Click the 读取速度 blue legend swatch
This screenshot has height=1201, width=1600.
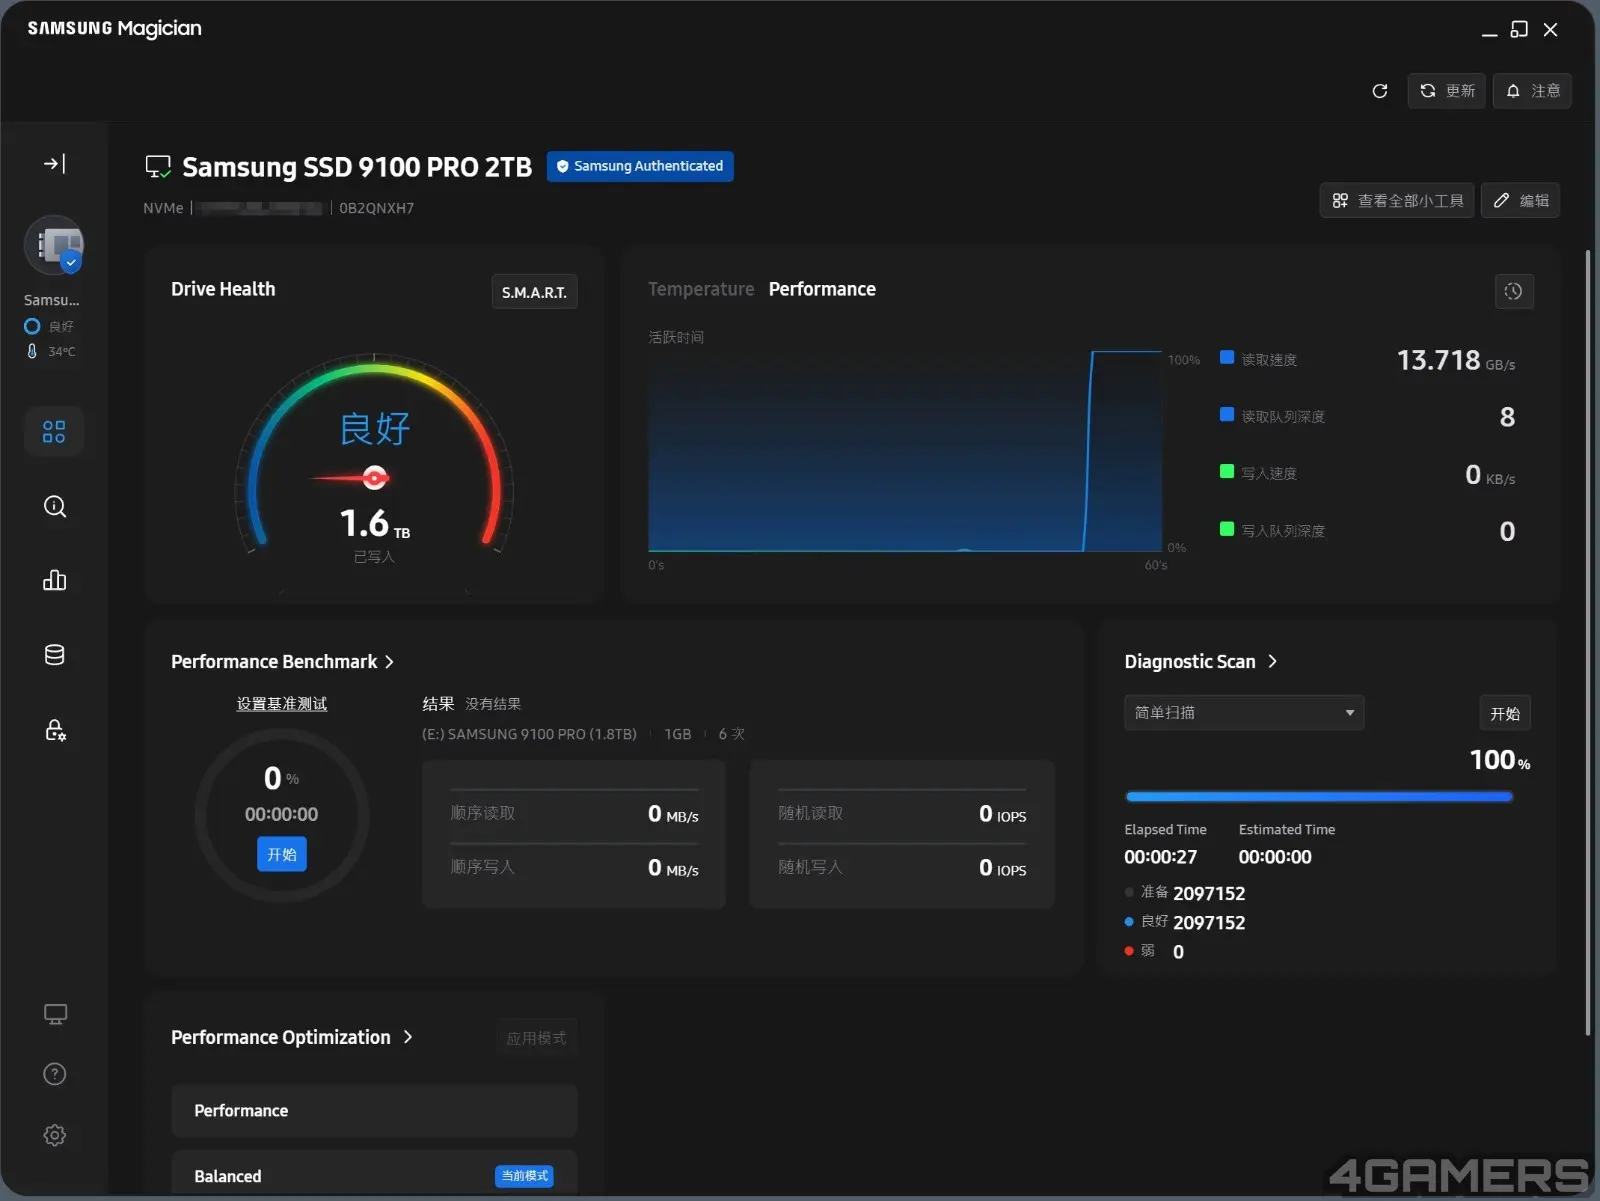click(x=1227, y=357)
